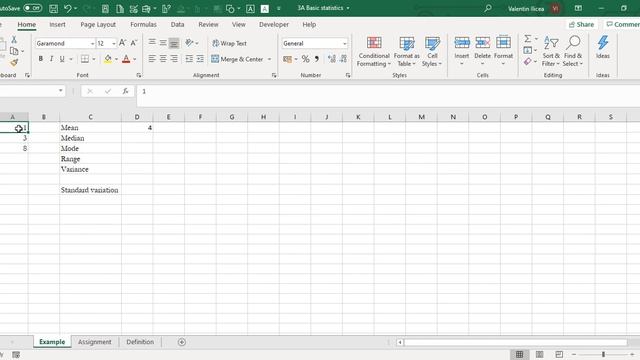Image resolution: width=640 pixels, height=360 pixels.
Task: Open the Insert ribbon tab
Action: point(57,24)
